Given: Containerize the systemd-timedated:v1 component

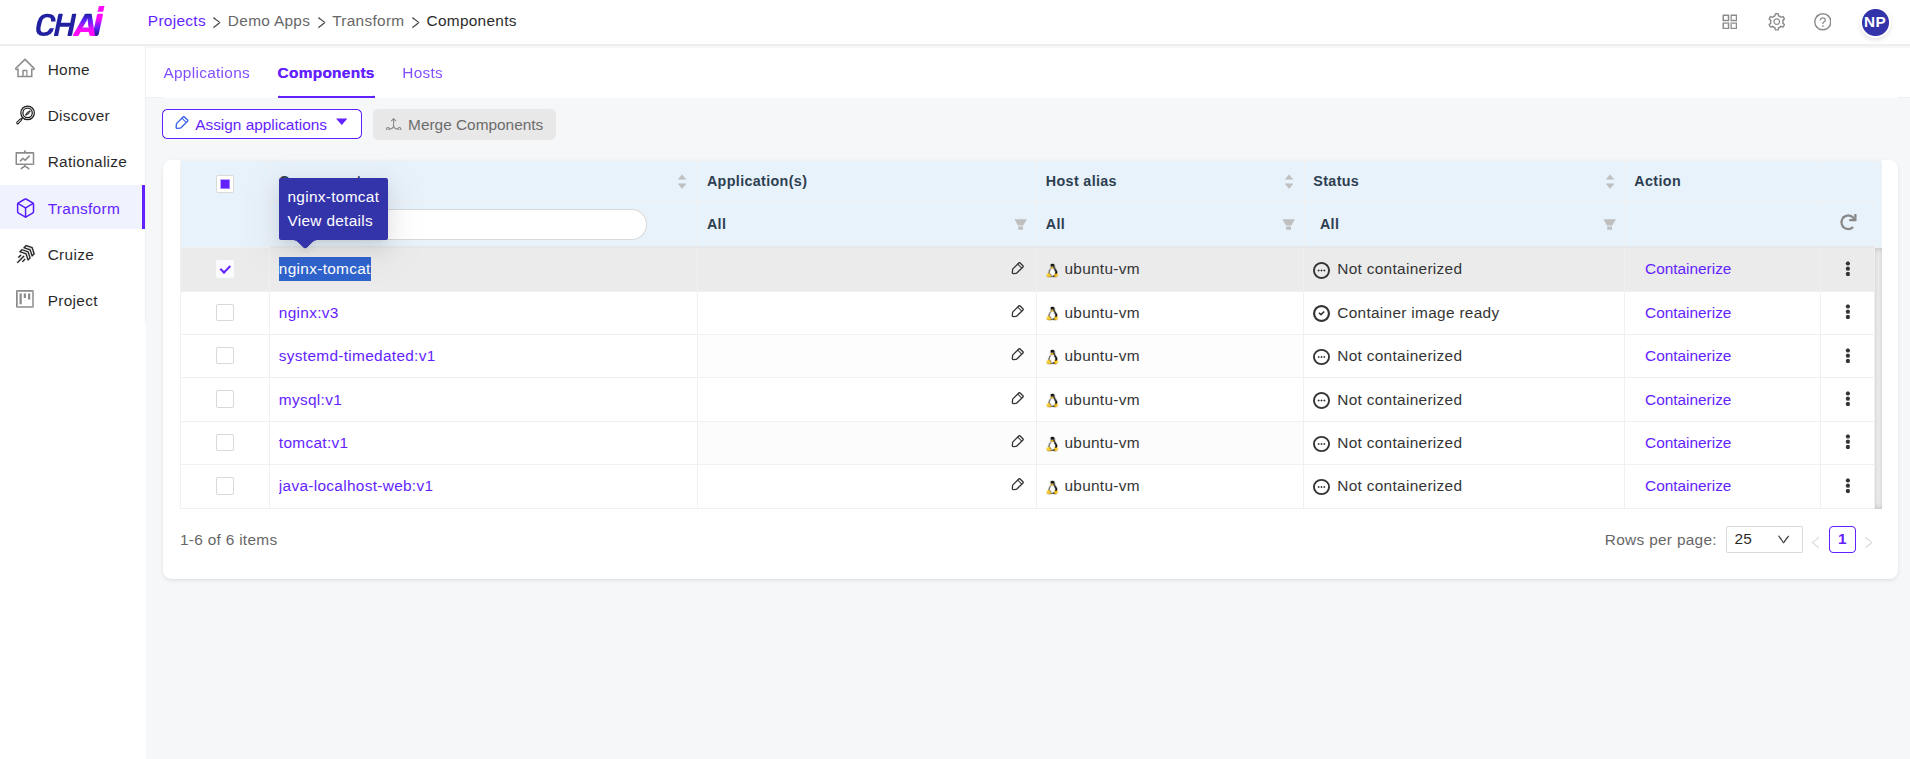Looking at the screenshot, I should click(1688, 356).
